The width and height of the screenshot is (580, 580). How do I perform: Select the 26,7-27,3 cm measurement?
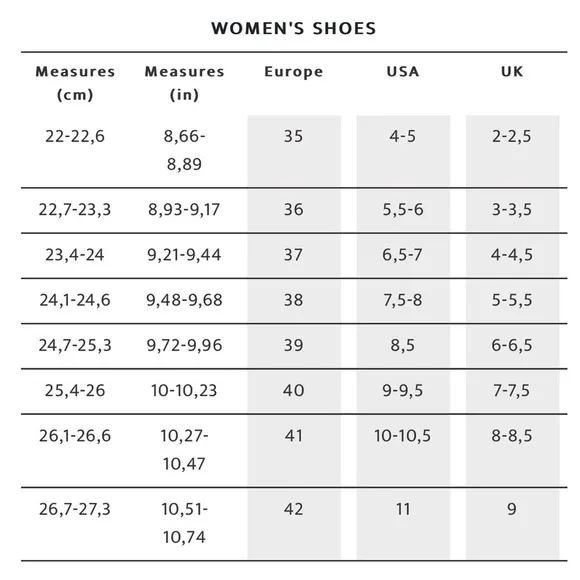[75, 509]
